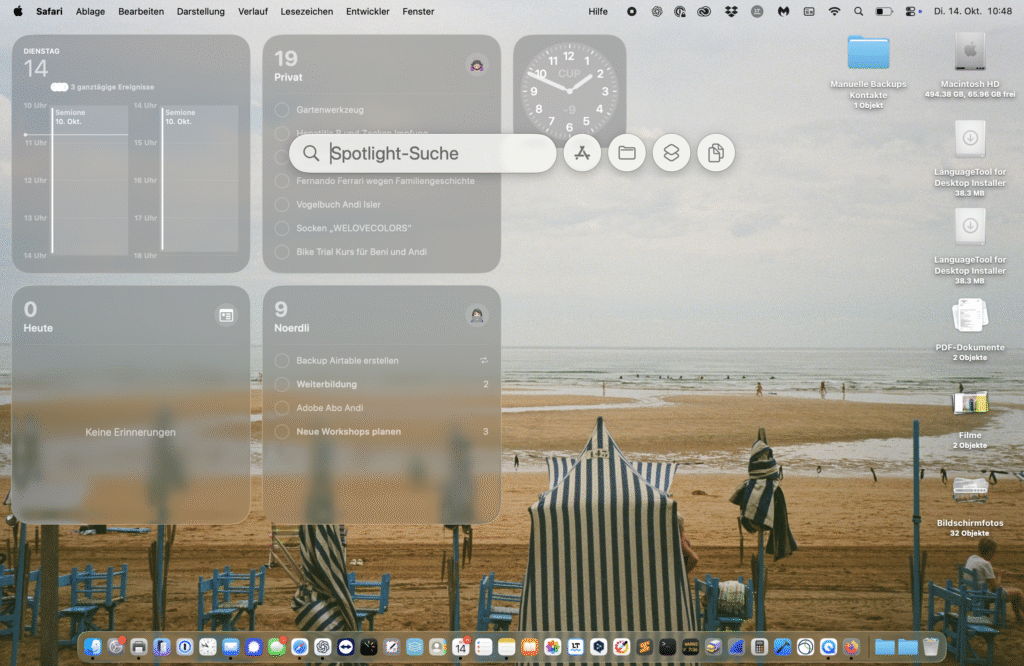Viewport: 1024px width, 666px height.
Task: Open the Files filter in Spotlight
Action: tap(627, 153)
